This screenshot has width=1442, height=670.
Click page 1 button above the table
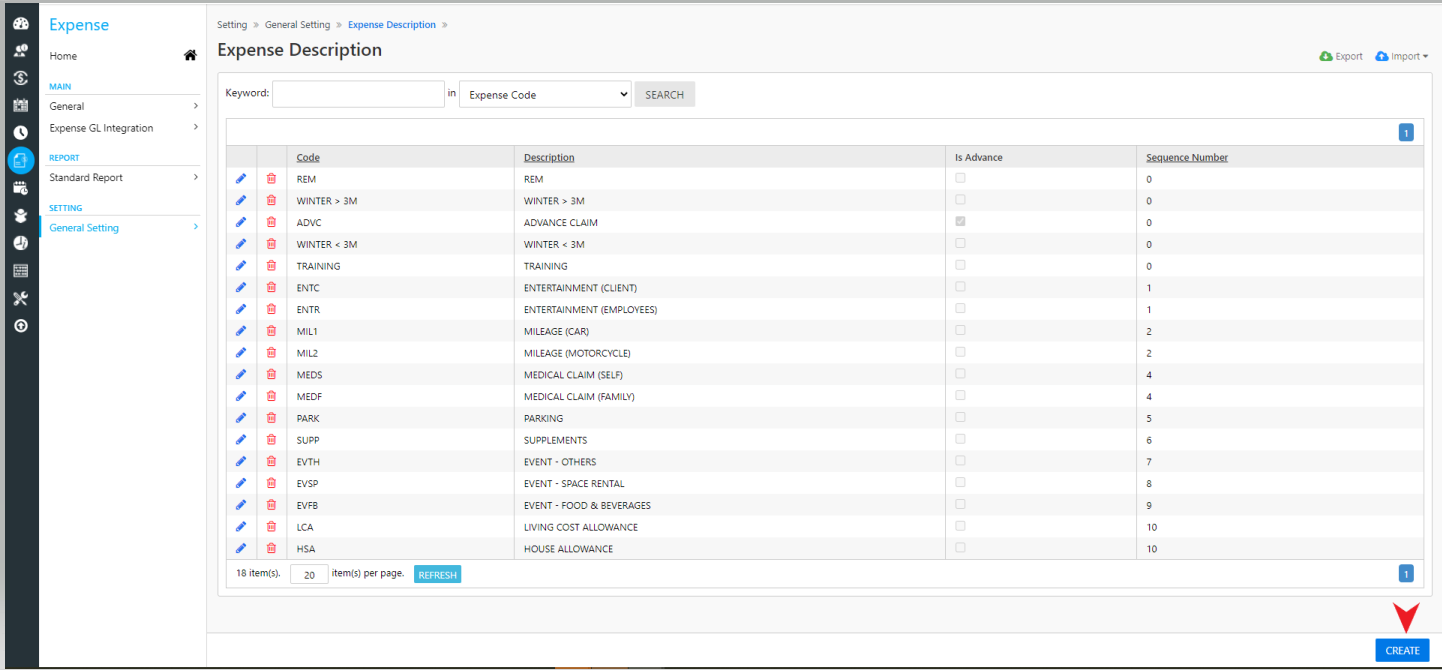point(1406,132)
